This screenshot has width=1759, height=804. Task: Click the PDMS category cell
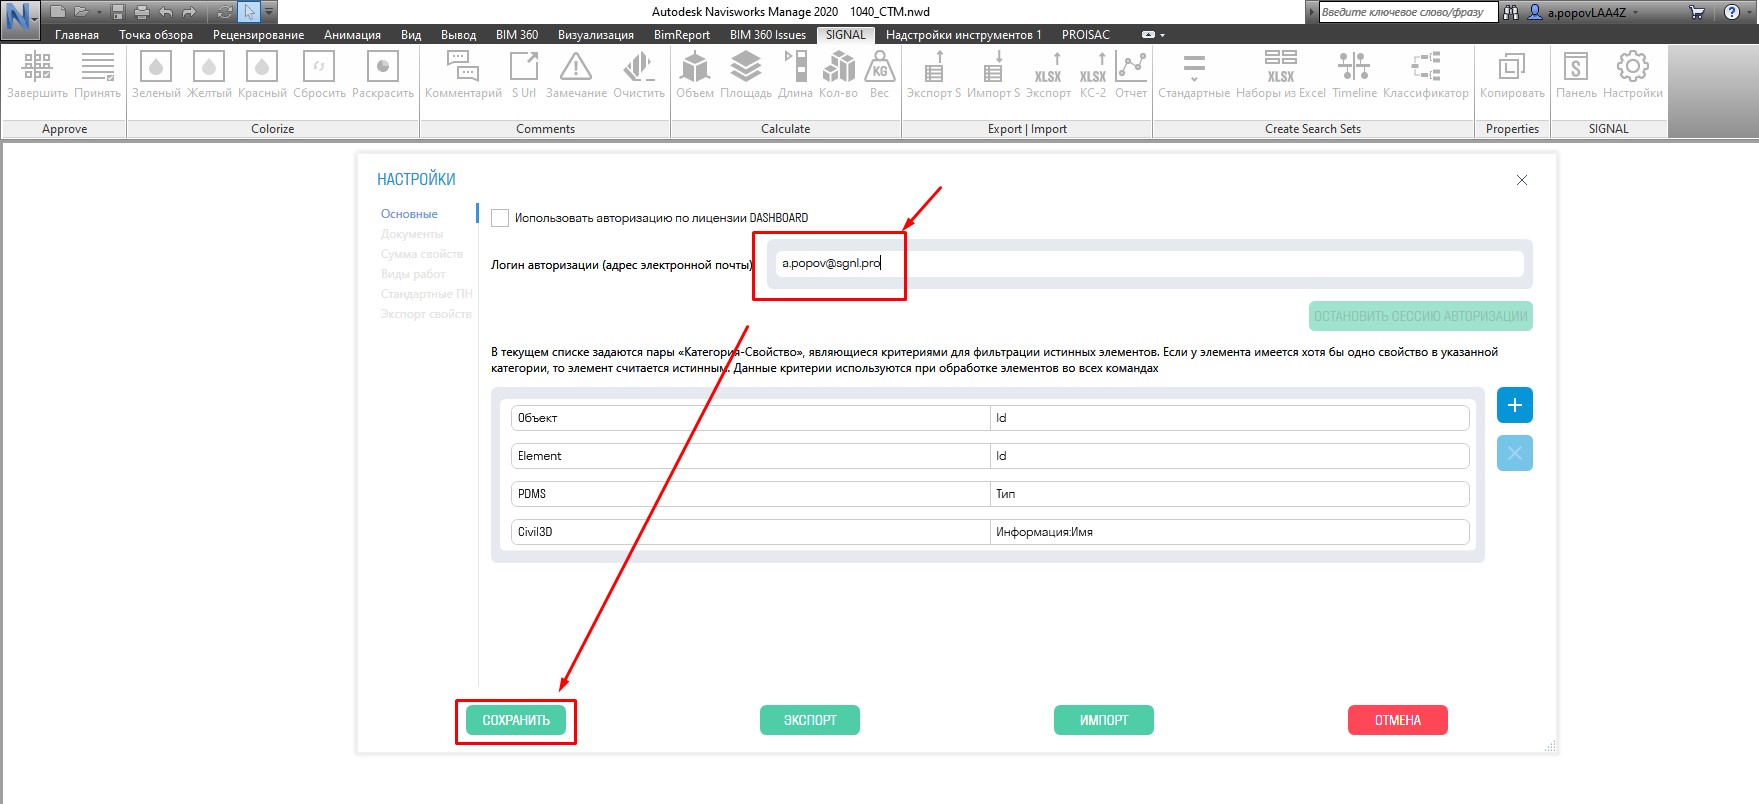tap(750, 494)
